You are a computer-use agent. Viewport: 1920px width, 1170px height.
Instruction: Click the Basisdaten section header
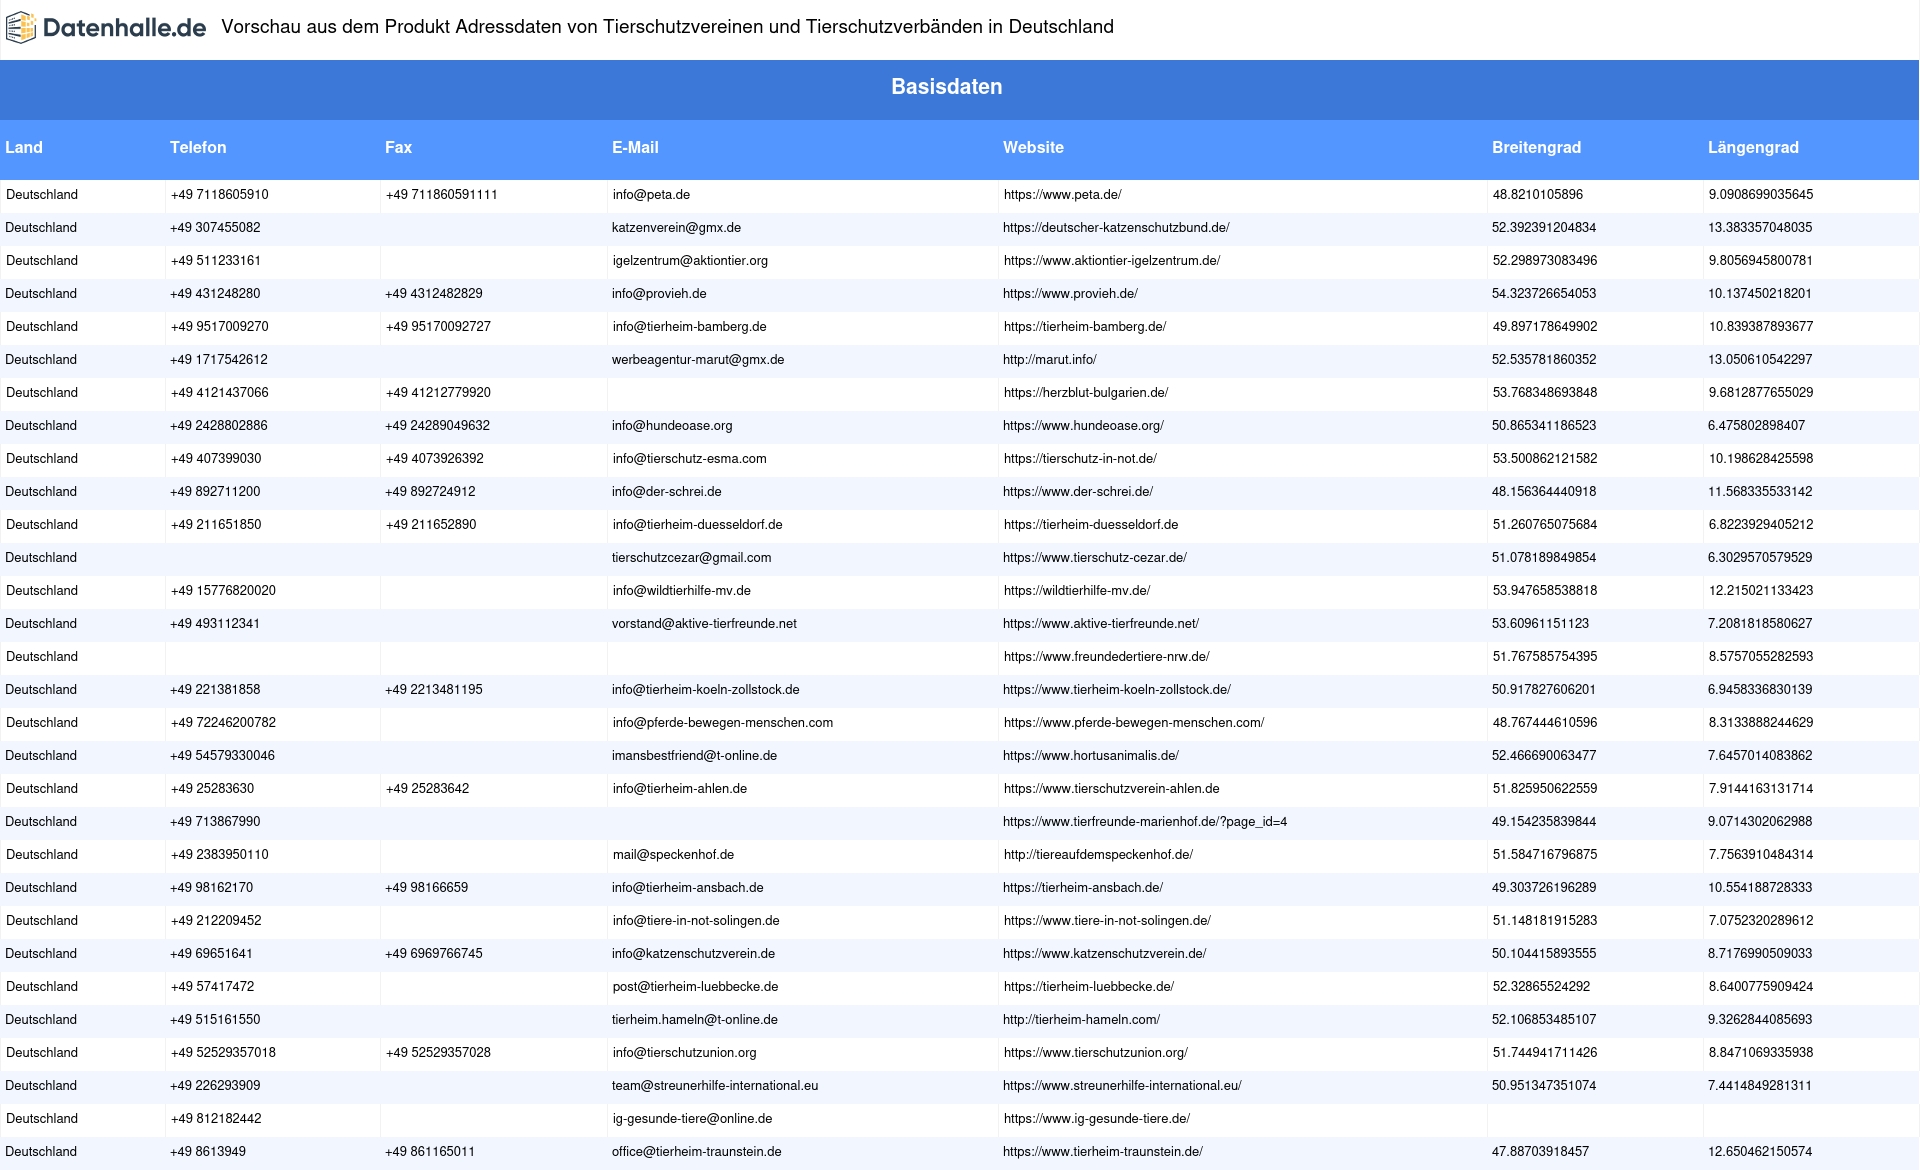coord(946,87)
